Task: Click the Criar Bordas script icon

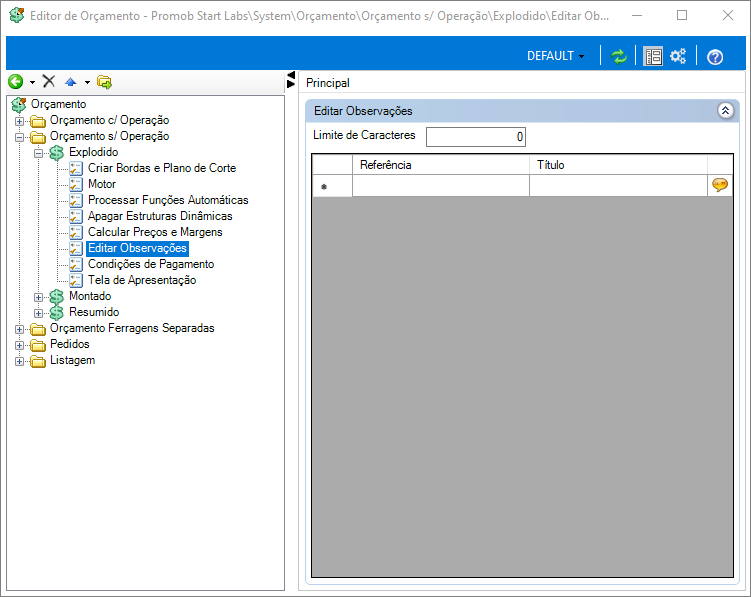Action: point(76,169)
